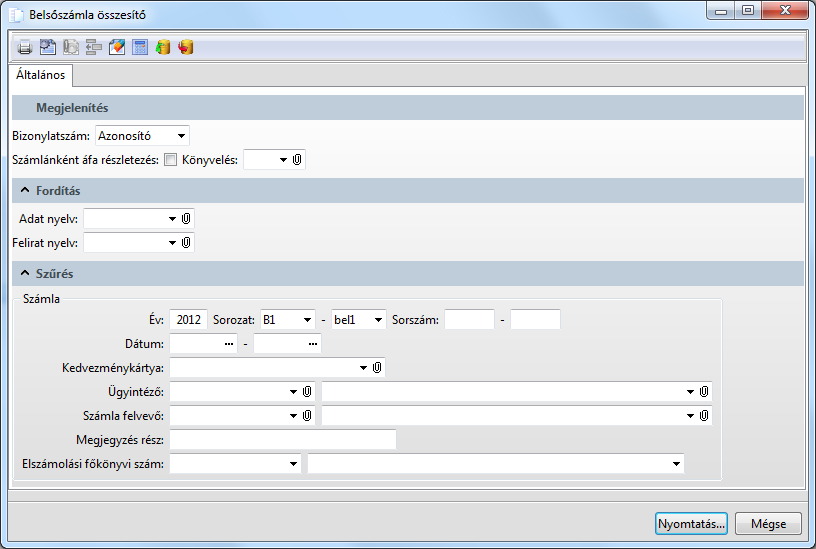Click the paperclip beside the first Ügyintéző field
The image size is (816, 549).
point(307,392)
